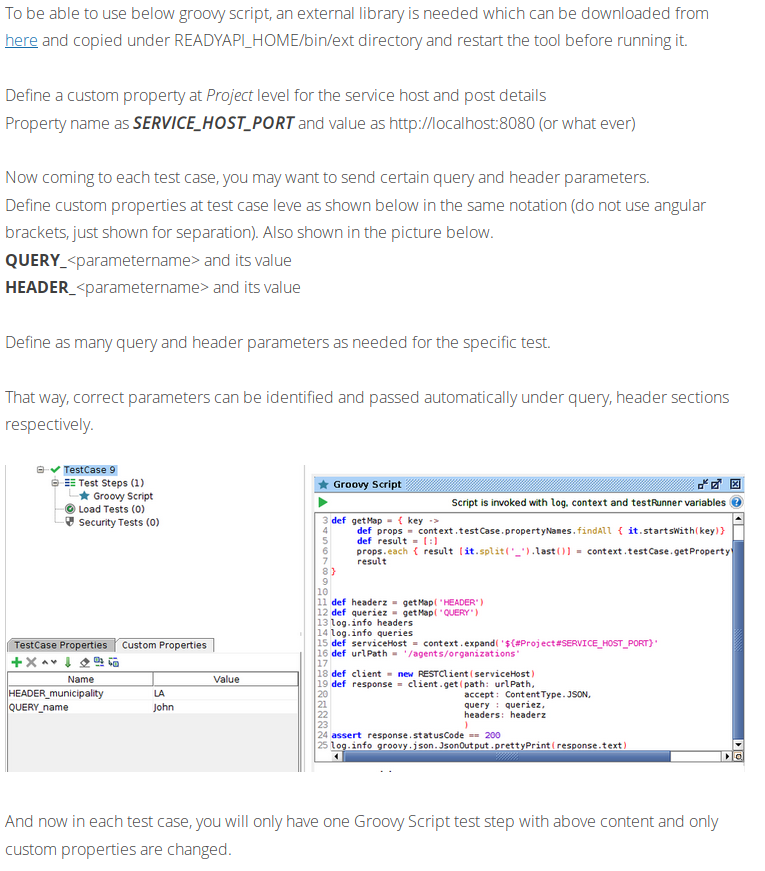
Task: Run the Groovy script with green play button
Action: [x=323, y=503]
